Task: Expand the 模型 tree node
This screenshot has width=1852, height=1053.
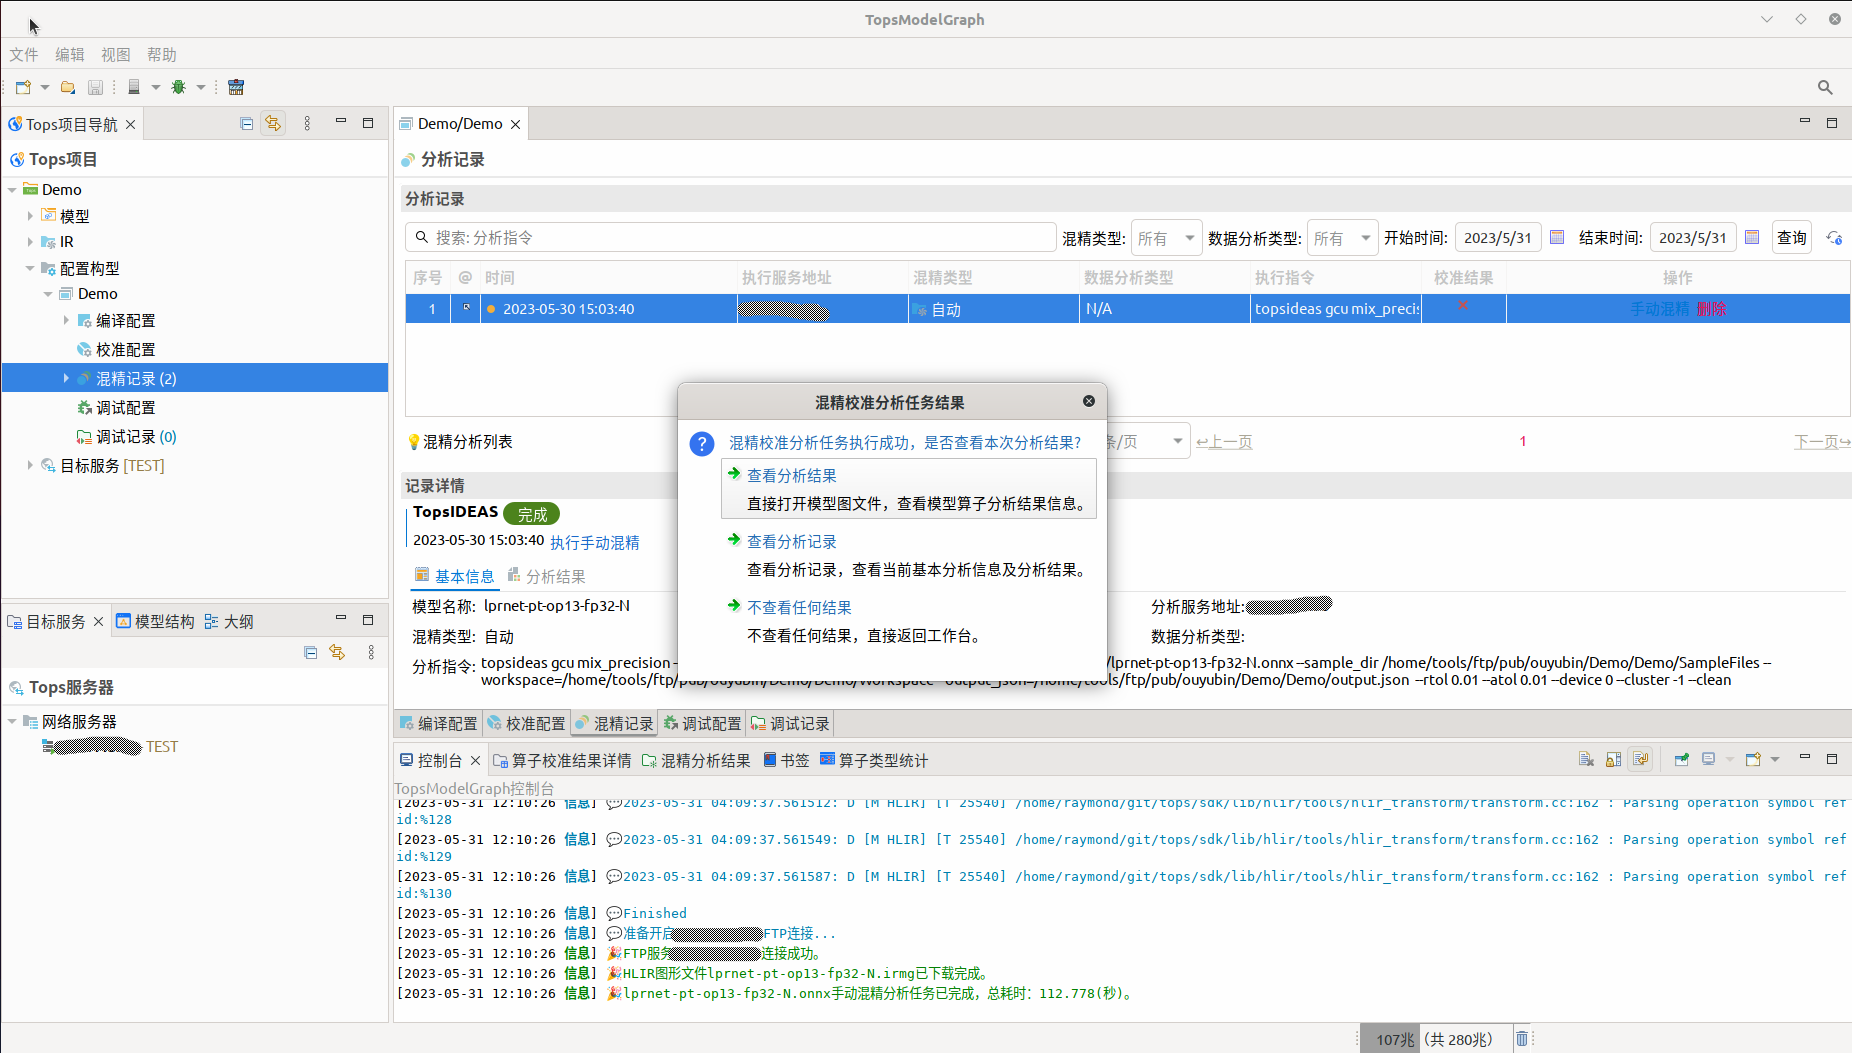Action: (x=30, y=216)
